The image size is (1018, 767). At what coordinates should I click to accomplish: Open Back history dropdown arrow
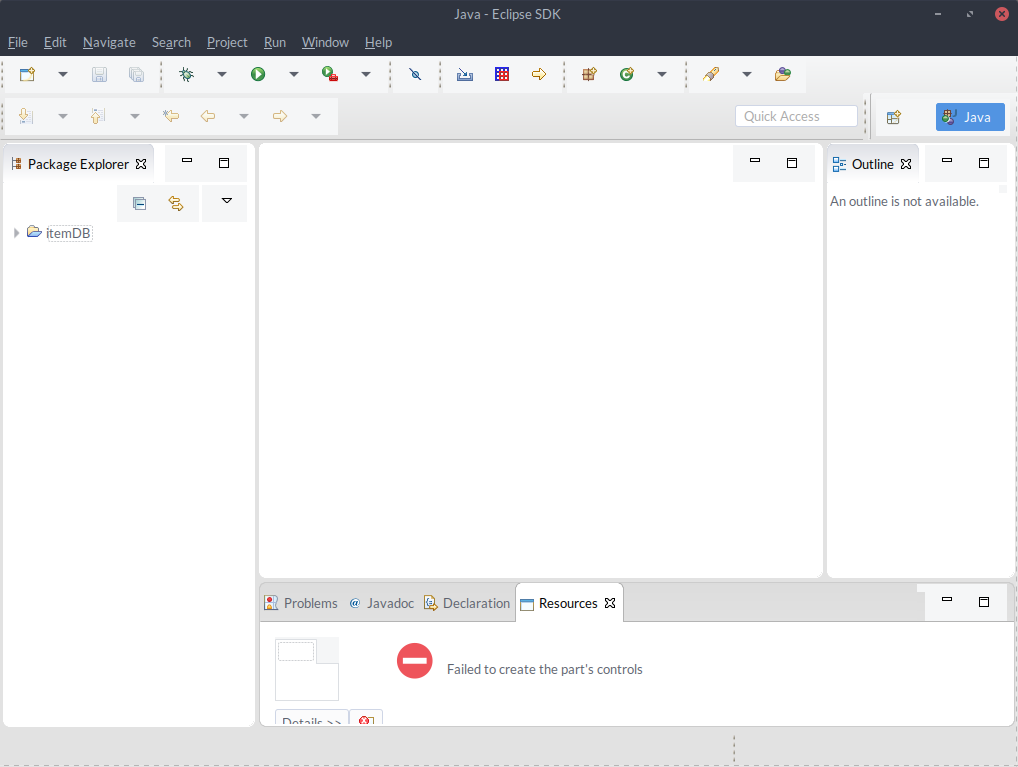coord(244,117)
